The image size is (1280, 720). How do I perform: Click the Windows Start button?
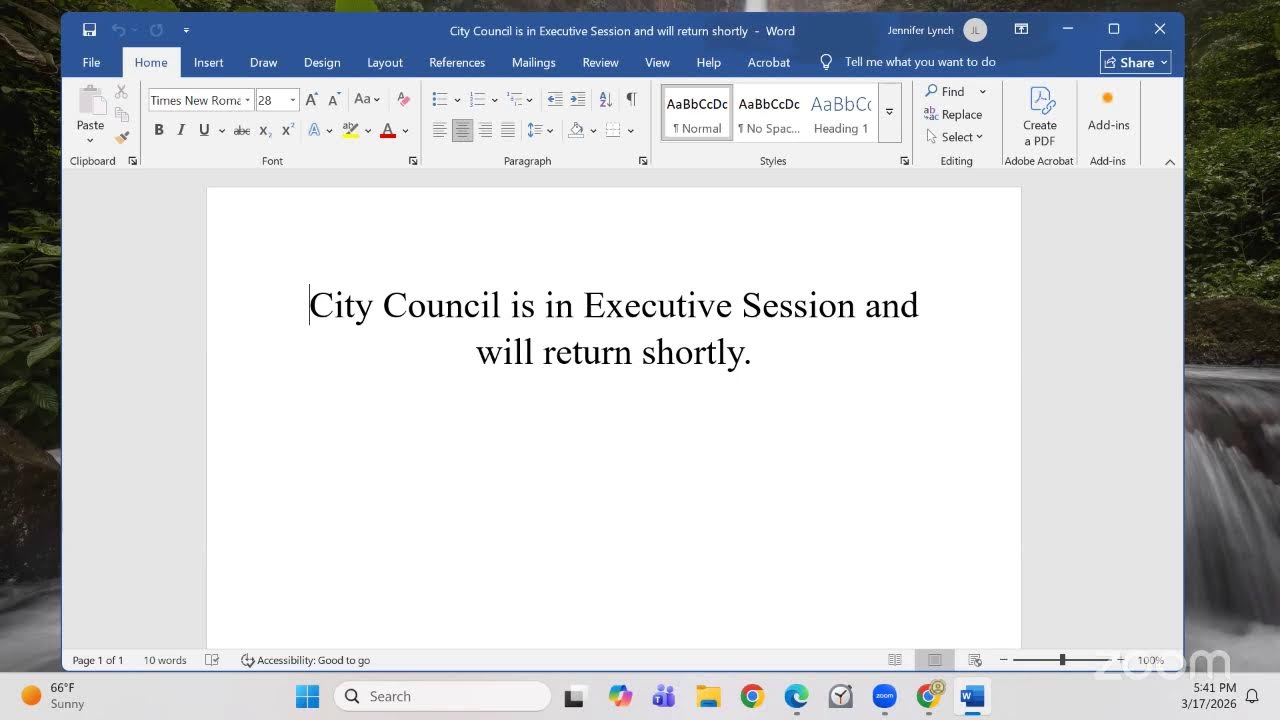pyautogui.click(x=307, y=696)
